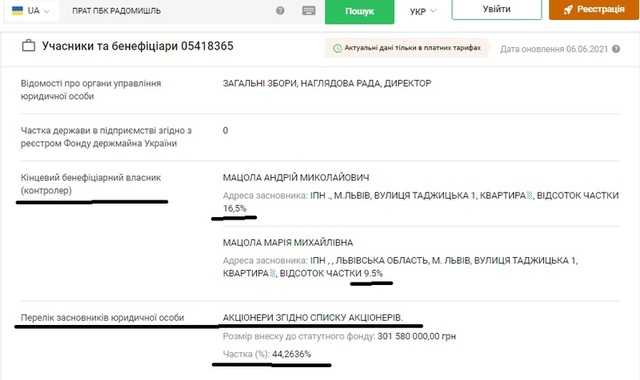Click the question mark help icon in search bar
The width and height of the screenshot is (640, 380).
[280, 11]
